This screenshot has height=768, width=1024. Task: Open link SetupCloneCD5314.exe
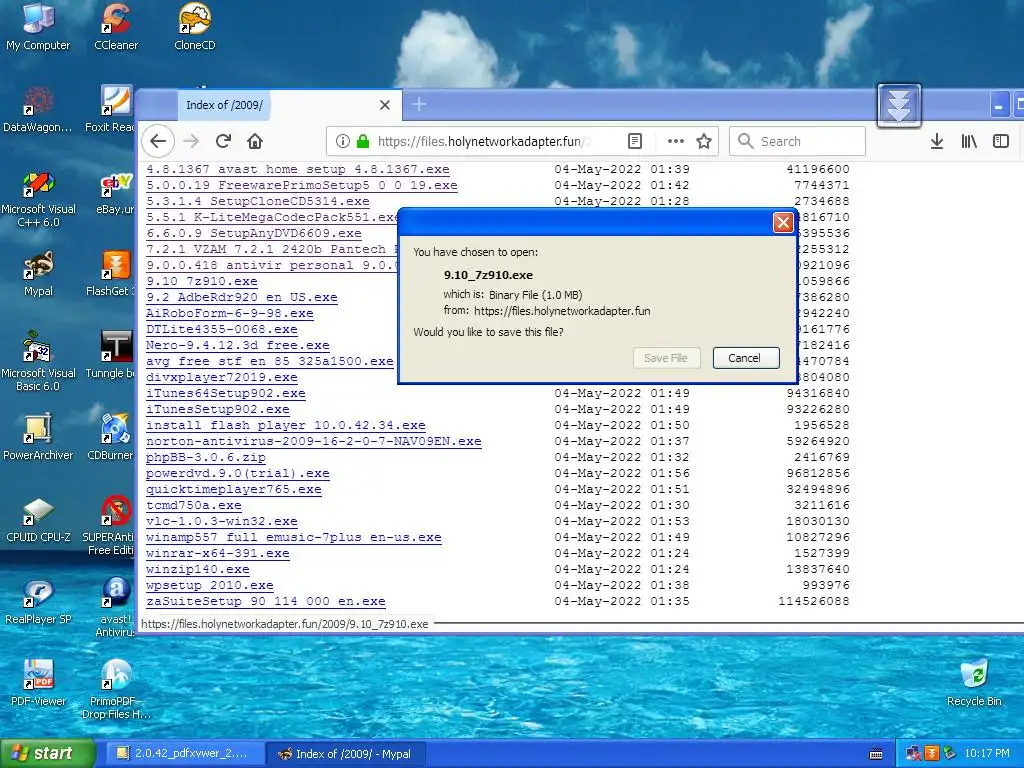tap(258, 202)
